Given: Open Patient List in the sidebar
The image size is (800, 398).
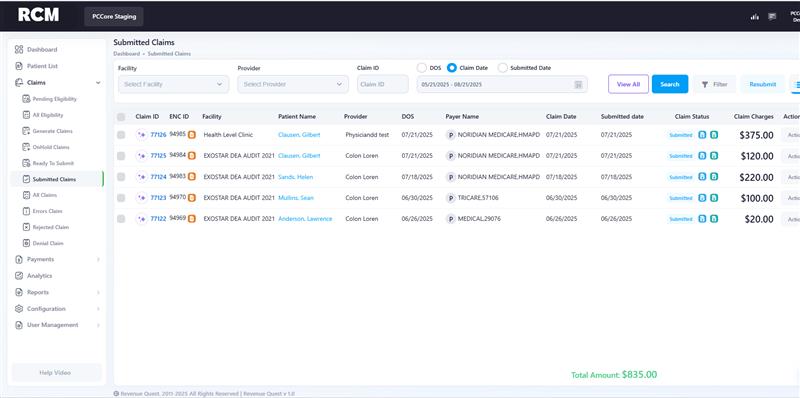Looking at the screenshot, I should pos(42,66).
